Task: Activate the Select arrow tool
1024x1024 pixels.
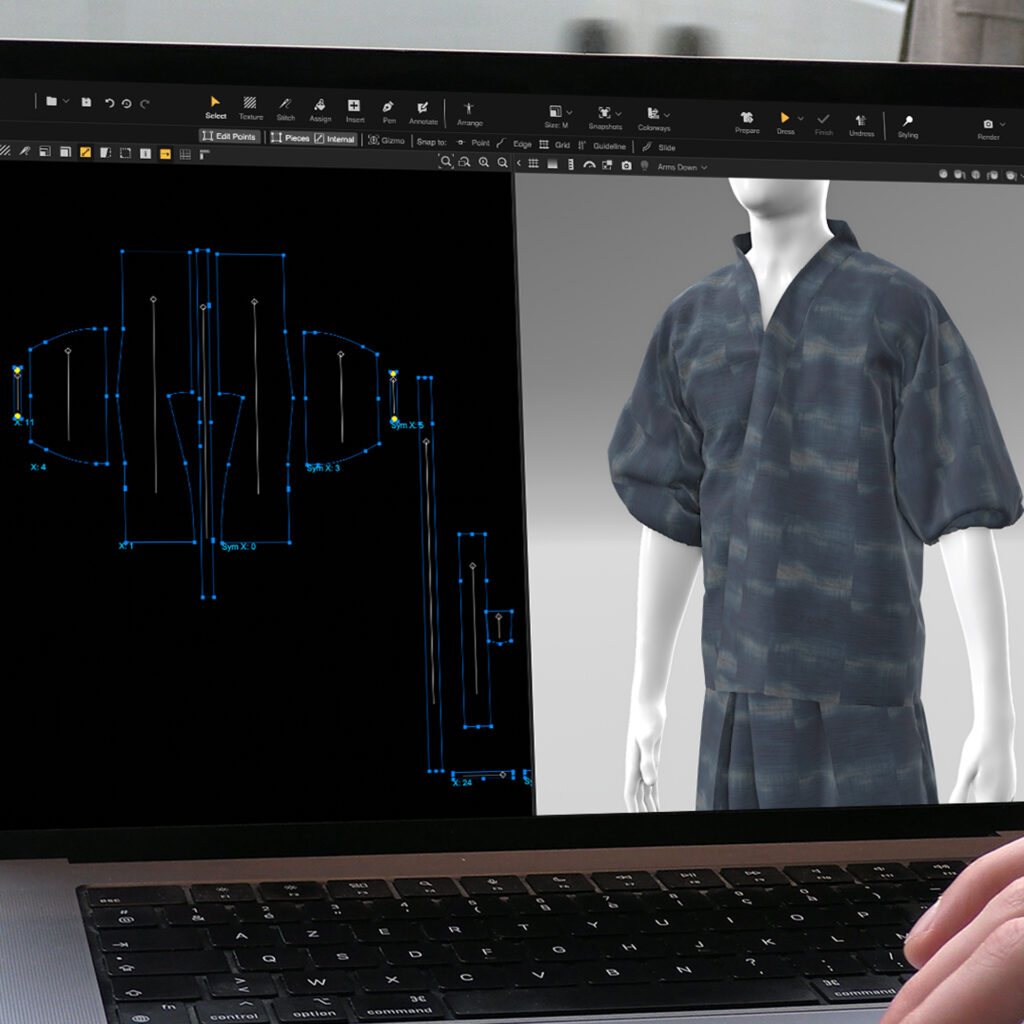Action: tap(216, 107)
